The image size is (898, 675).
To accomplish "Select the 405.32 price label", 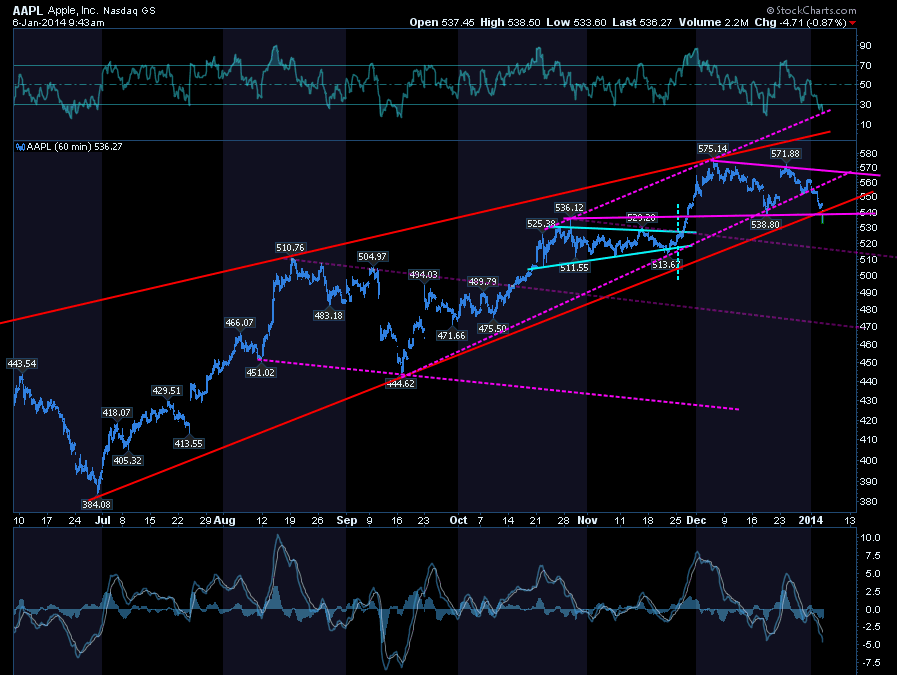I will click(x=128, y=460).
